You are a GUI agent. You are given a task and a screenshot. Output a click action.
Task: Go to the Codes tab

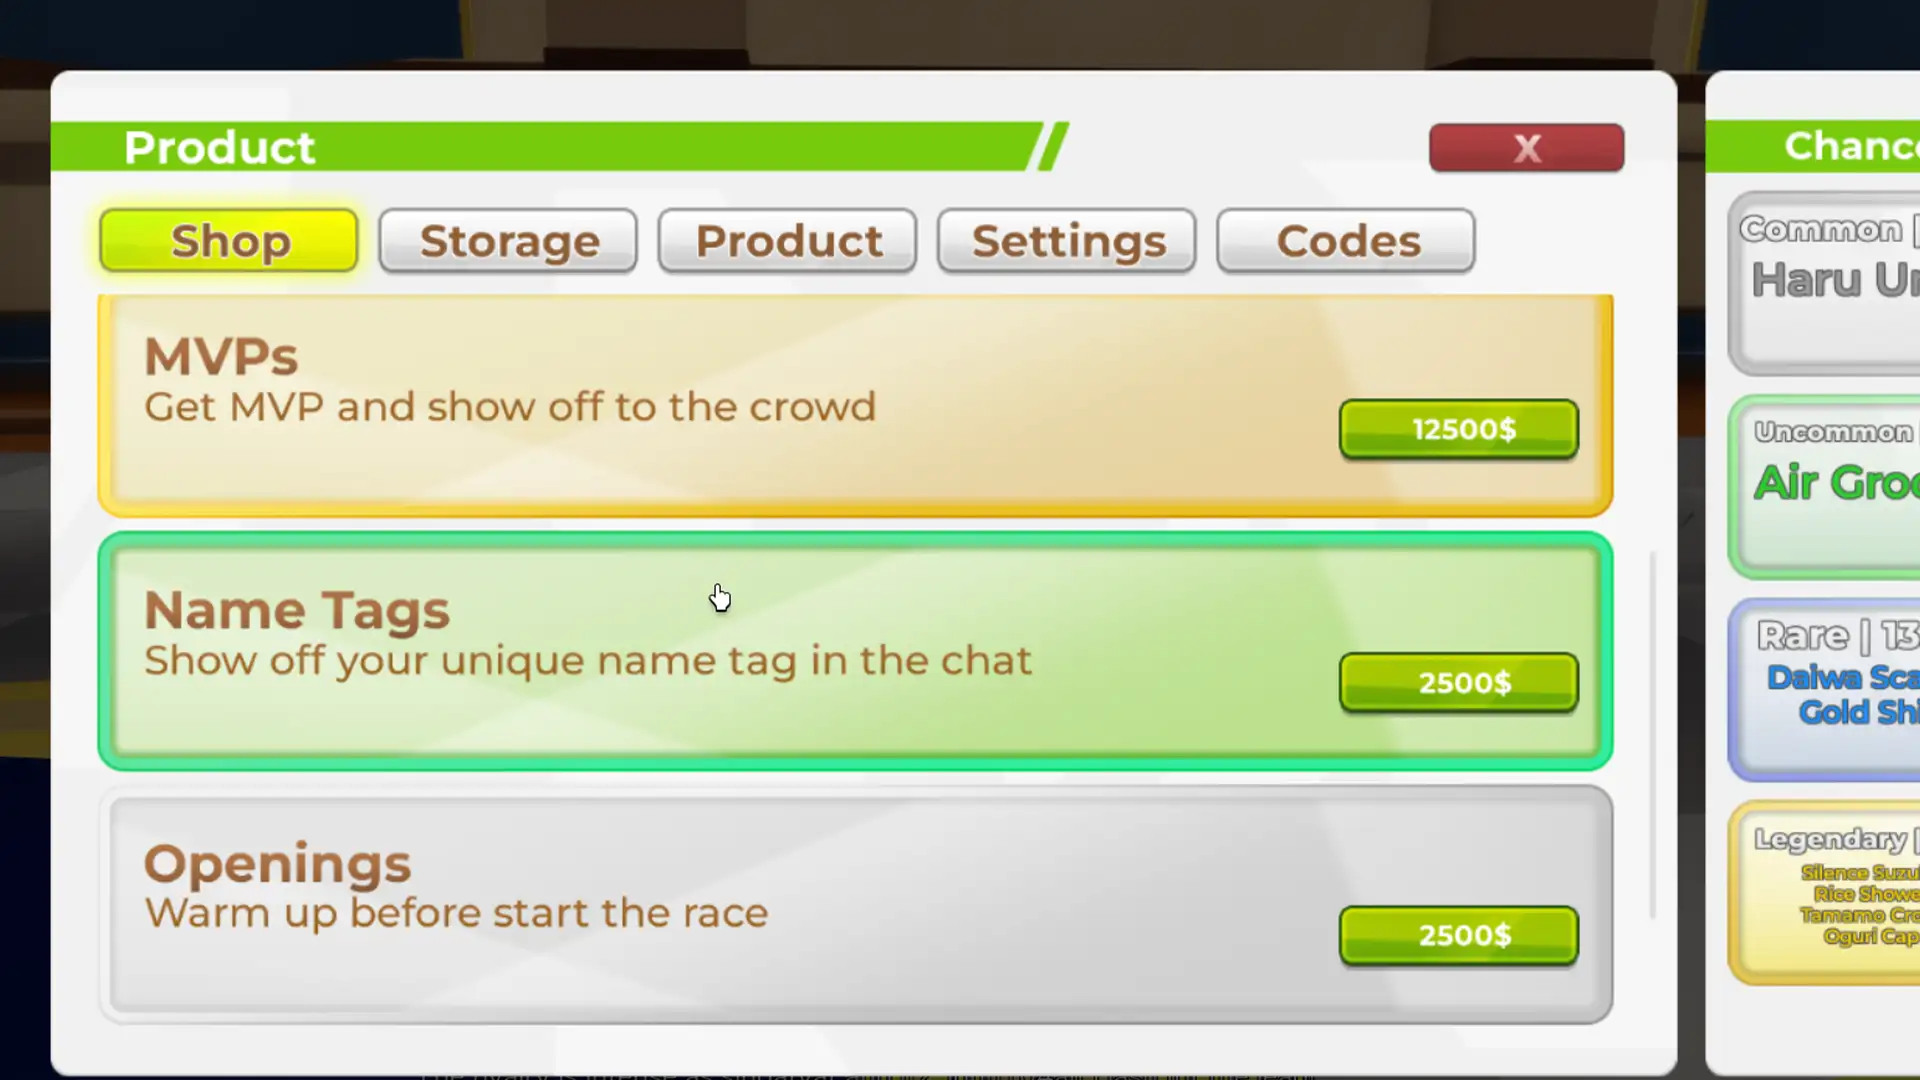pyautogui.click(x=1346, y=241)
